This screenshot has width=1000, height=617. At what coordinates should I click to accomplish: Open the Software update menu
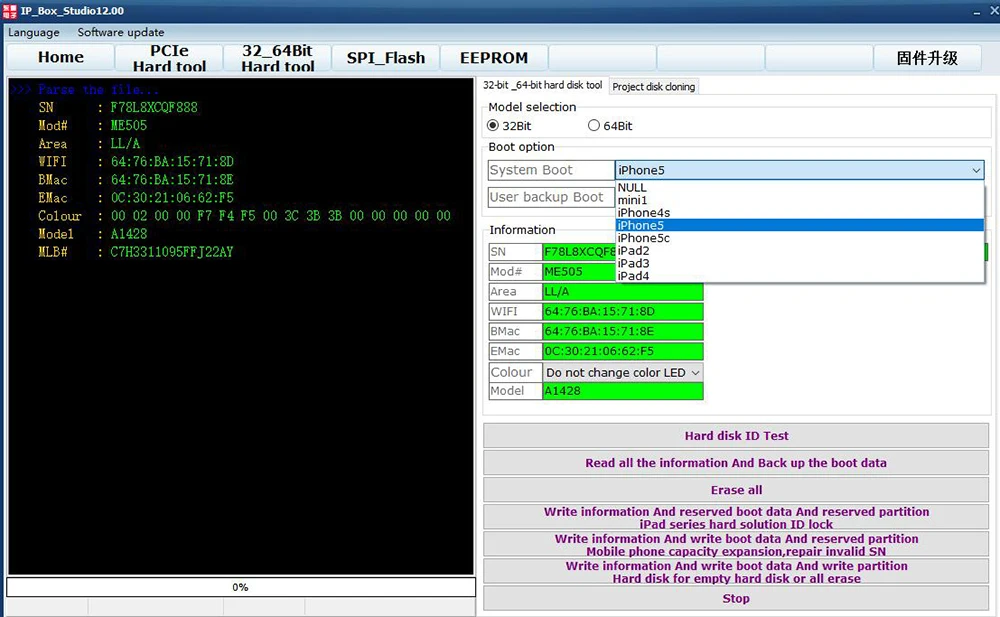pyautogui.click(x=121, y=32)
